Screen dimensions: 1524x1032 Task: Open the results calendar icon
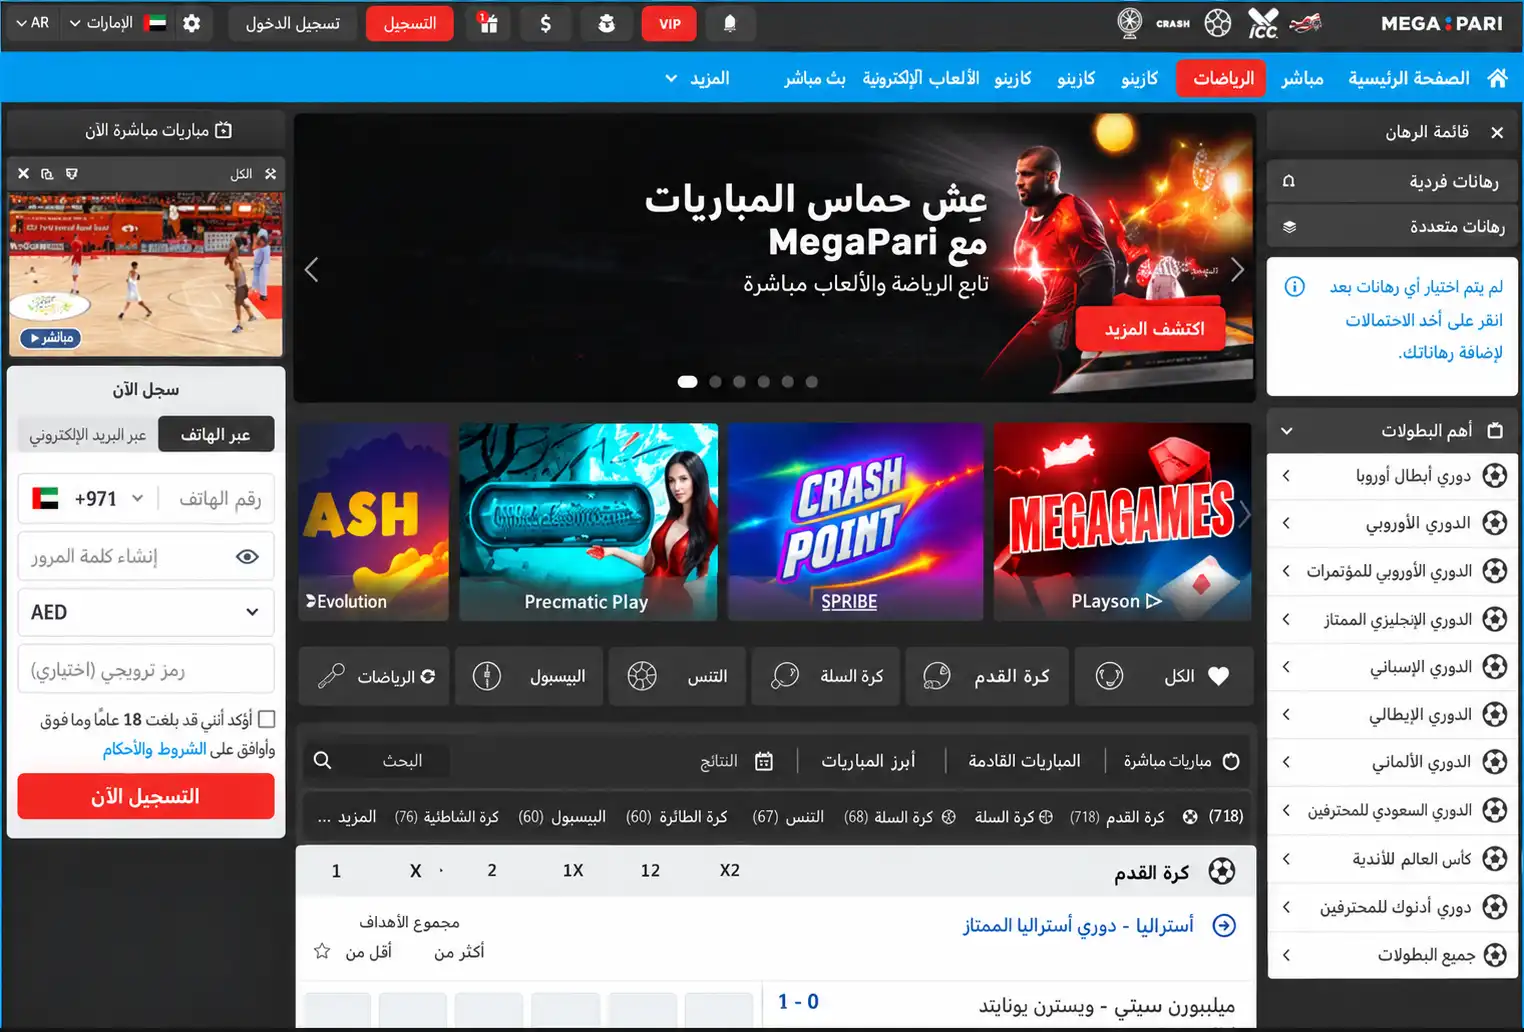(764, 761)
